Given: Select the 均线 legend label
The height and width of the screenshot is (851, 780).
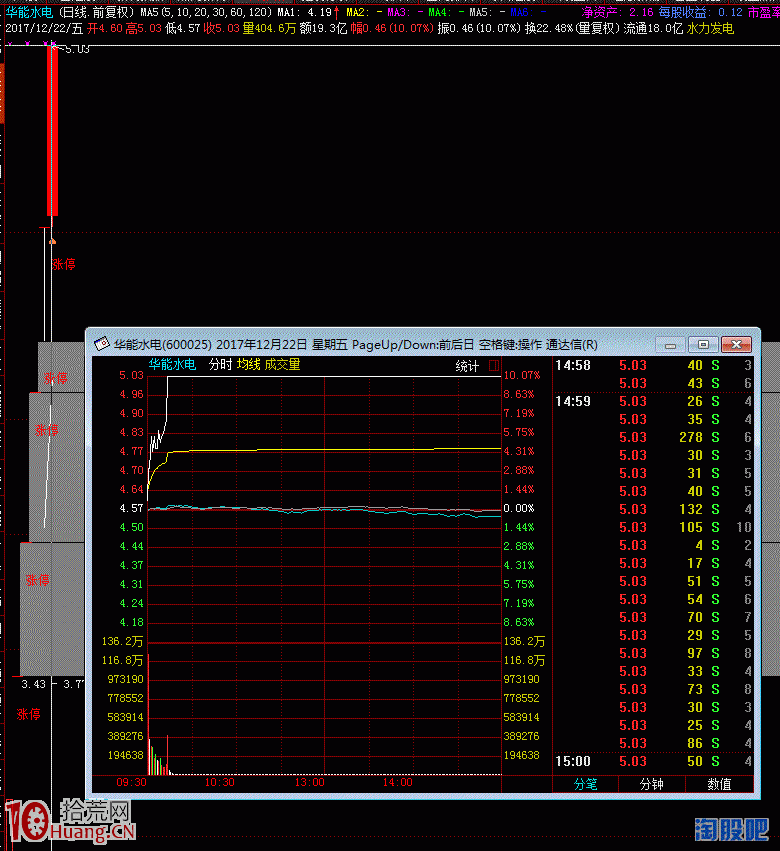Looking at the screenshot, I should pyautogui.click(x=248, y=364).
